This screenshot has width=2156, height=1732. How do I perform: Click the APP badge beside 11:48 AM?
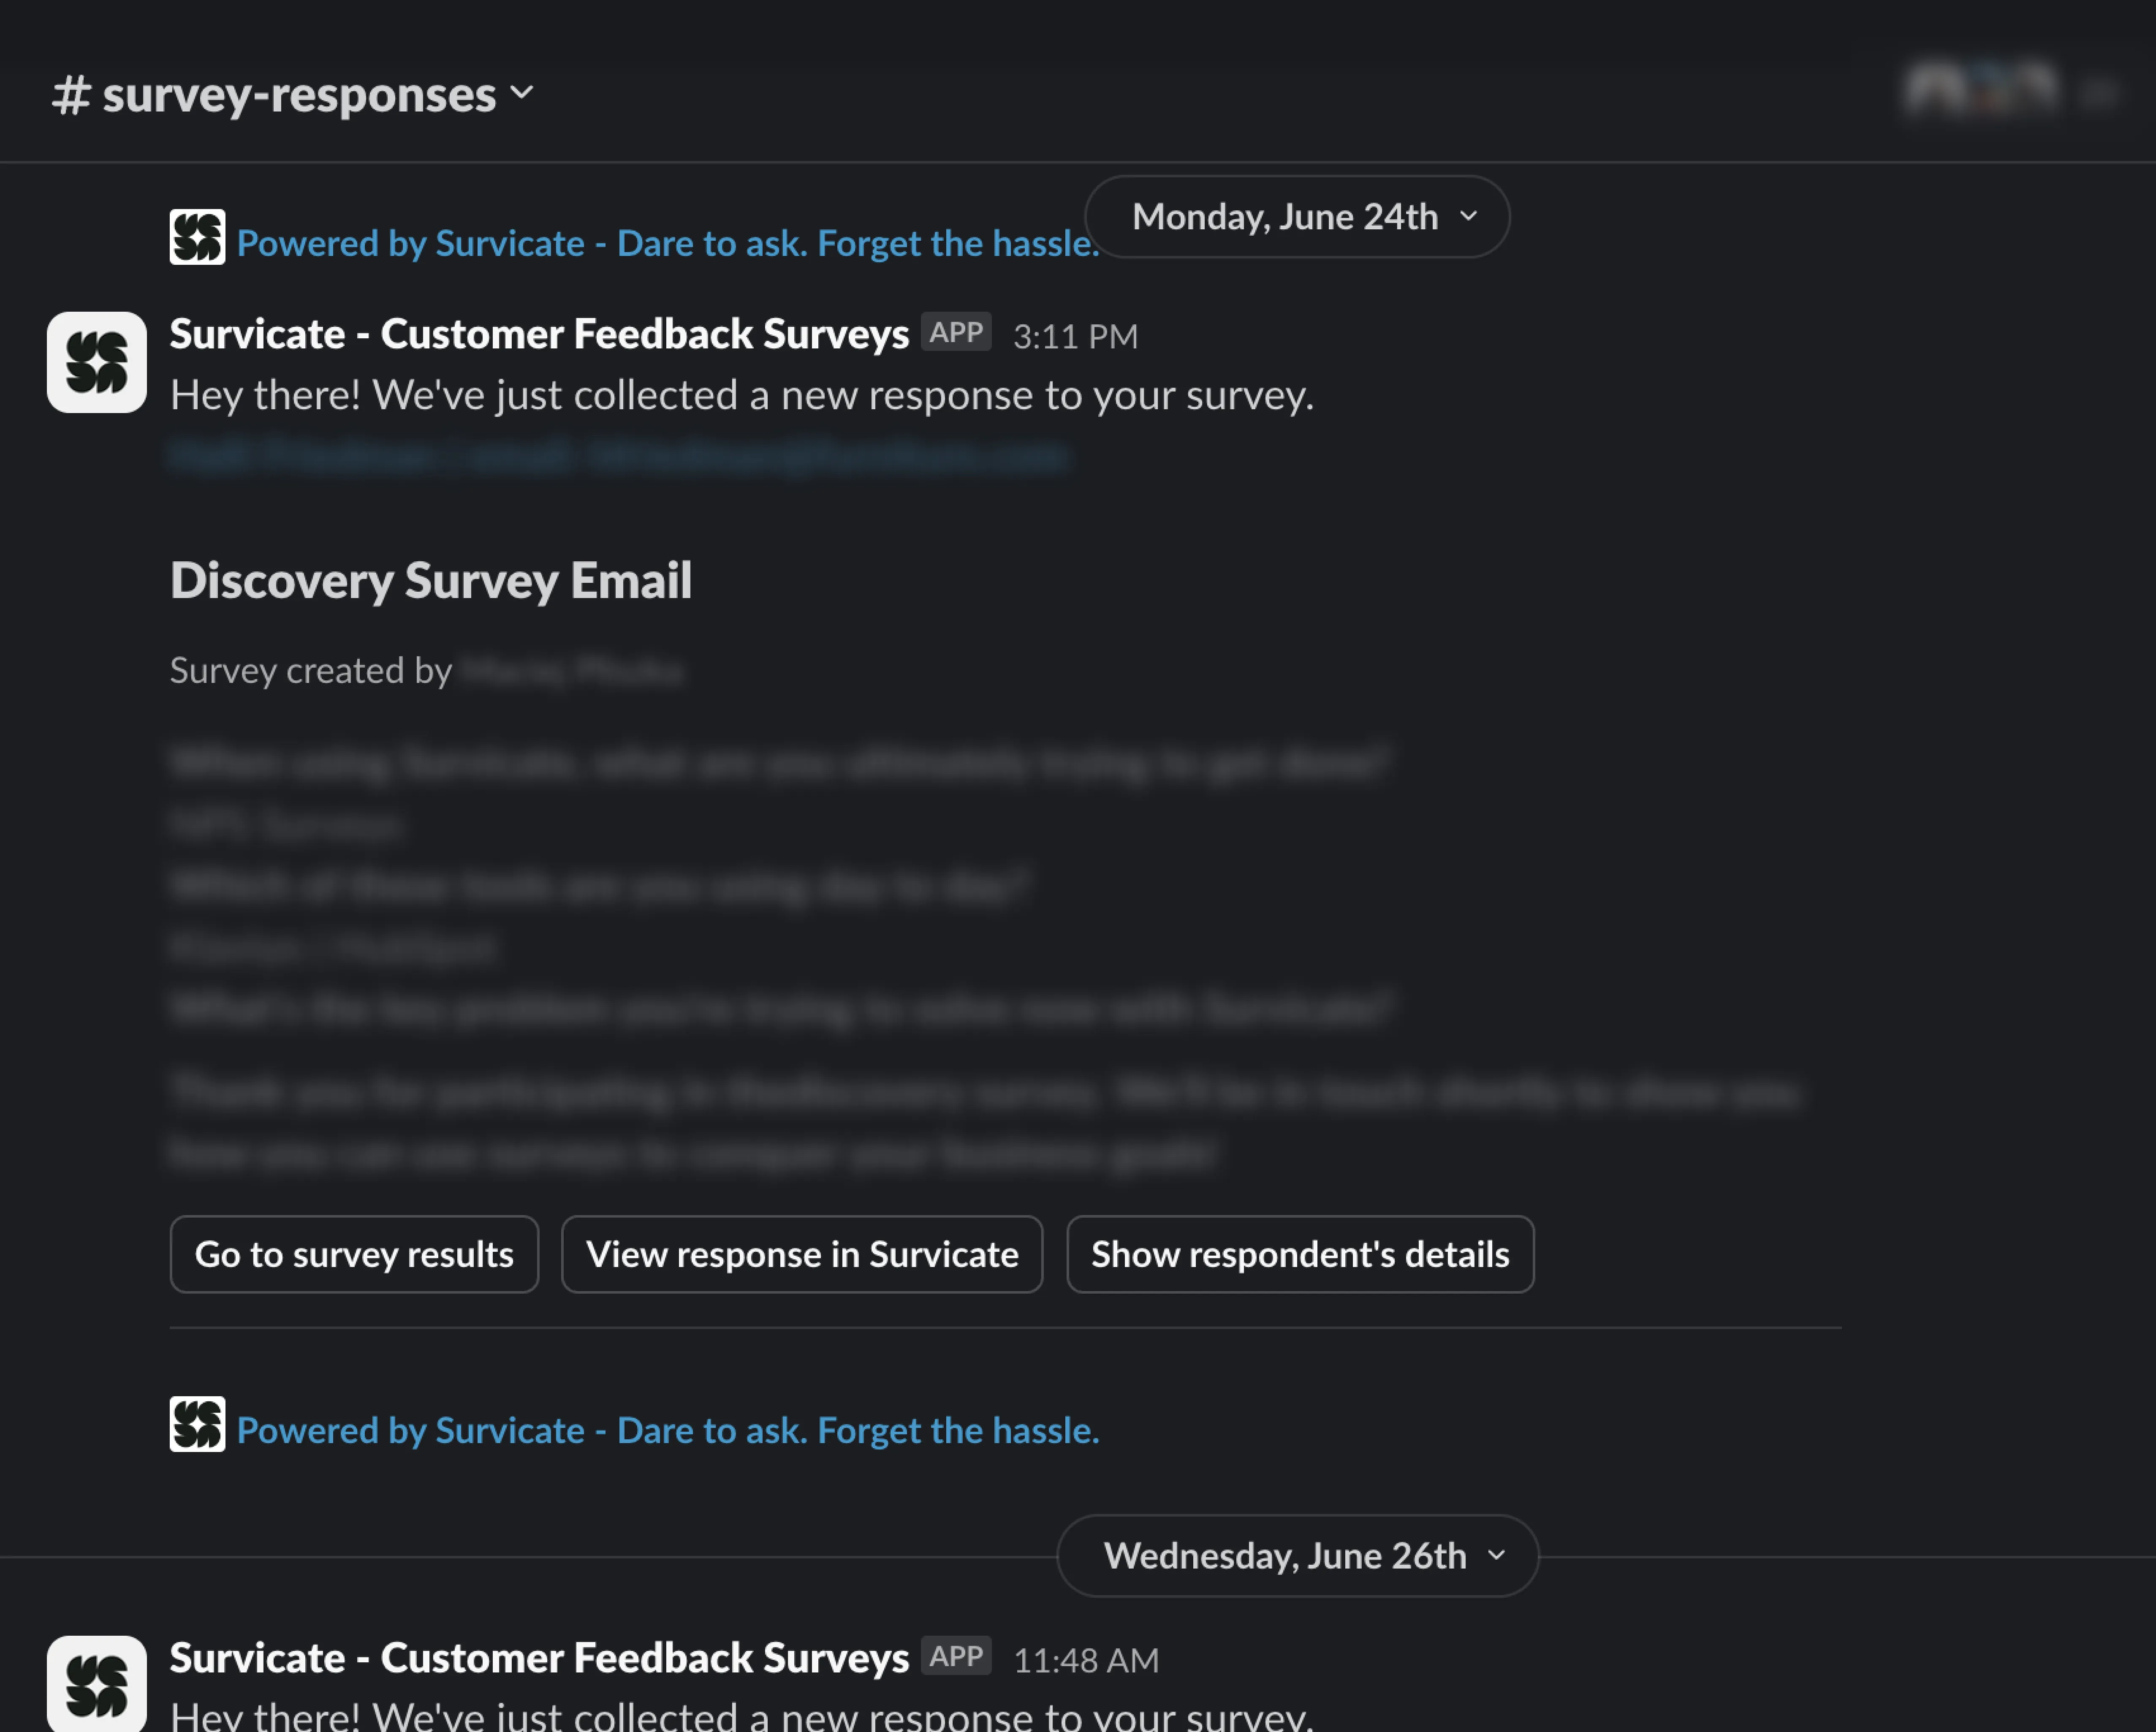[955, 1656]
